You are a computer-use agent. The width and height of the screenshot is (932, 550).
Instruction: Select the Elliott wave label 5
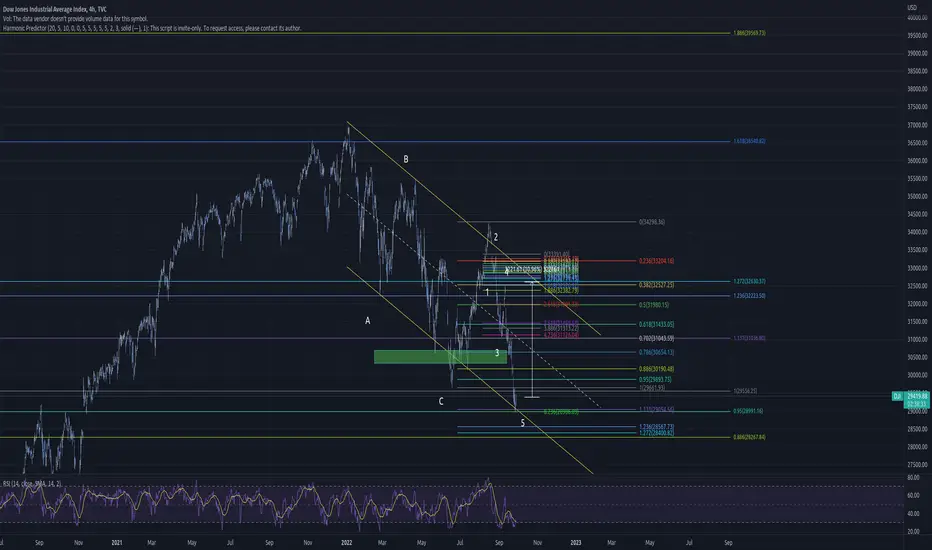522,423
